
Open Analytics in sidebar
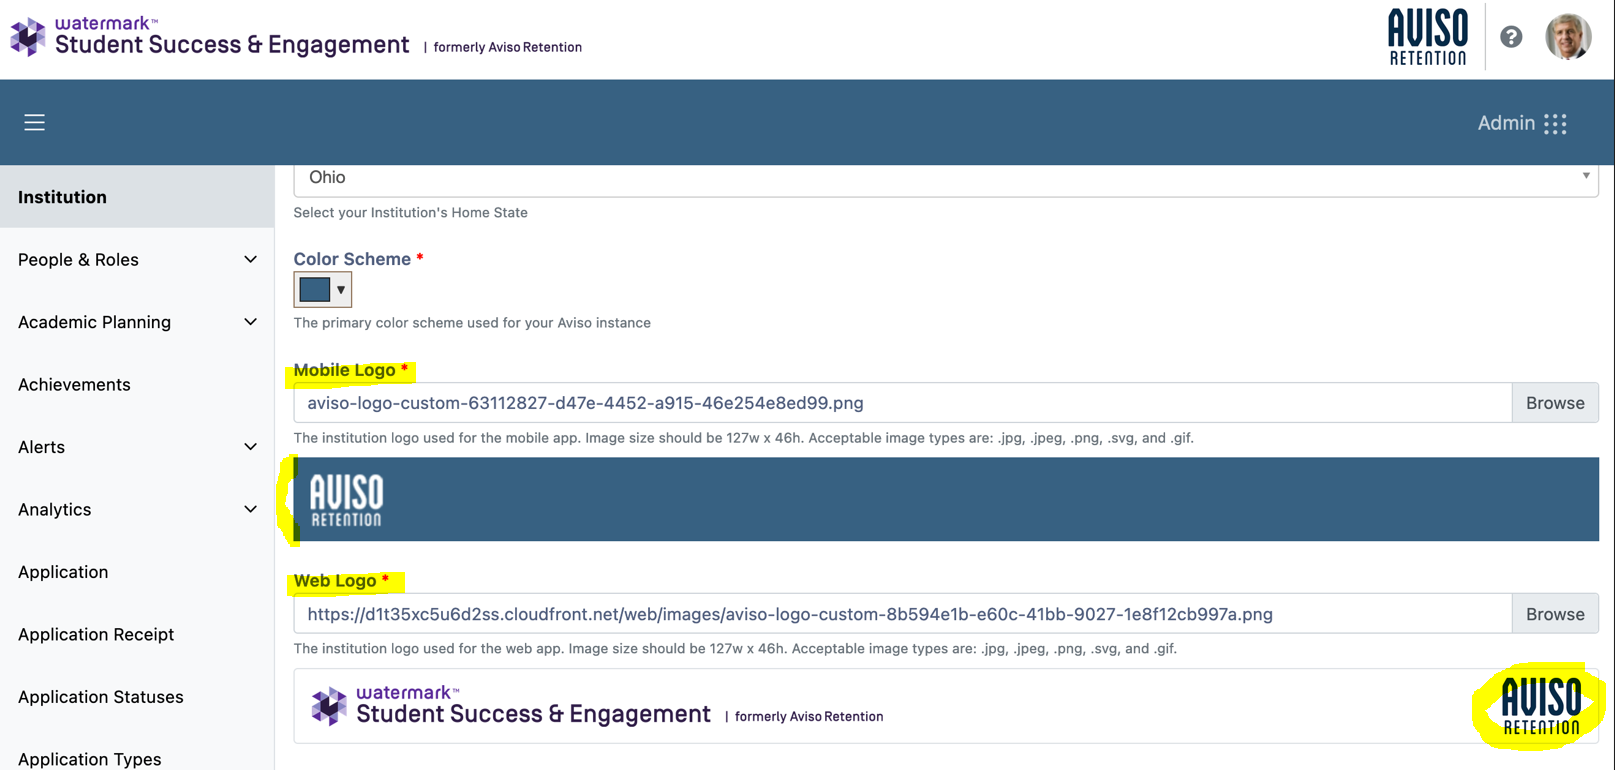tap(54, 510)
